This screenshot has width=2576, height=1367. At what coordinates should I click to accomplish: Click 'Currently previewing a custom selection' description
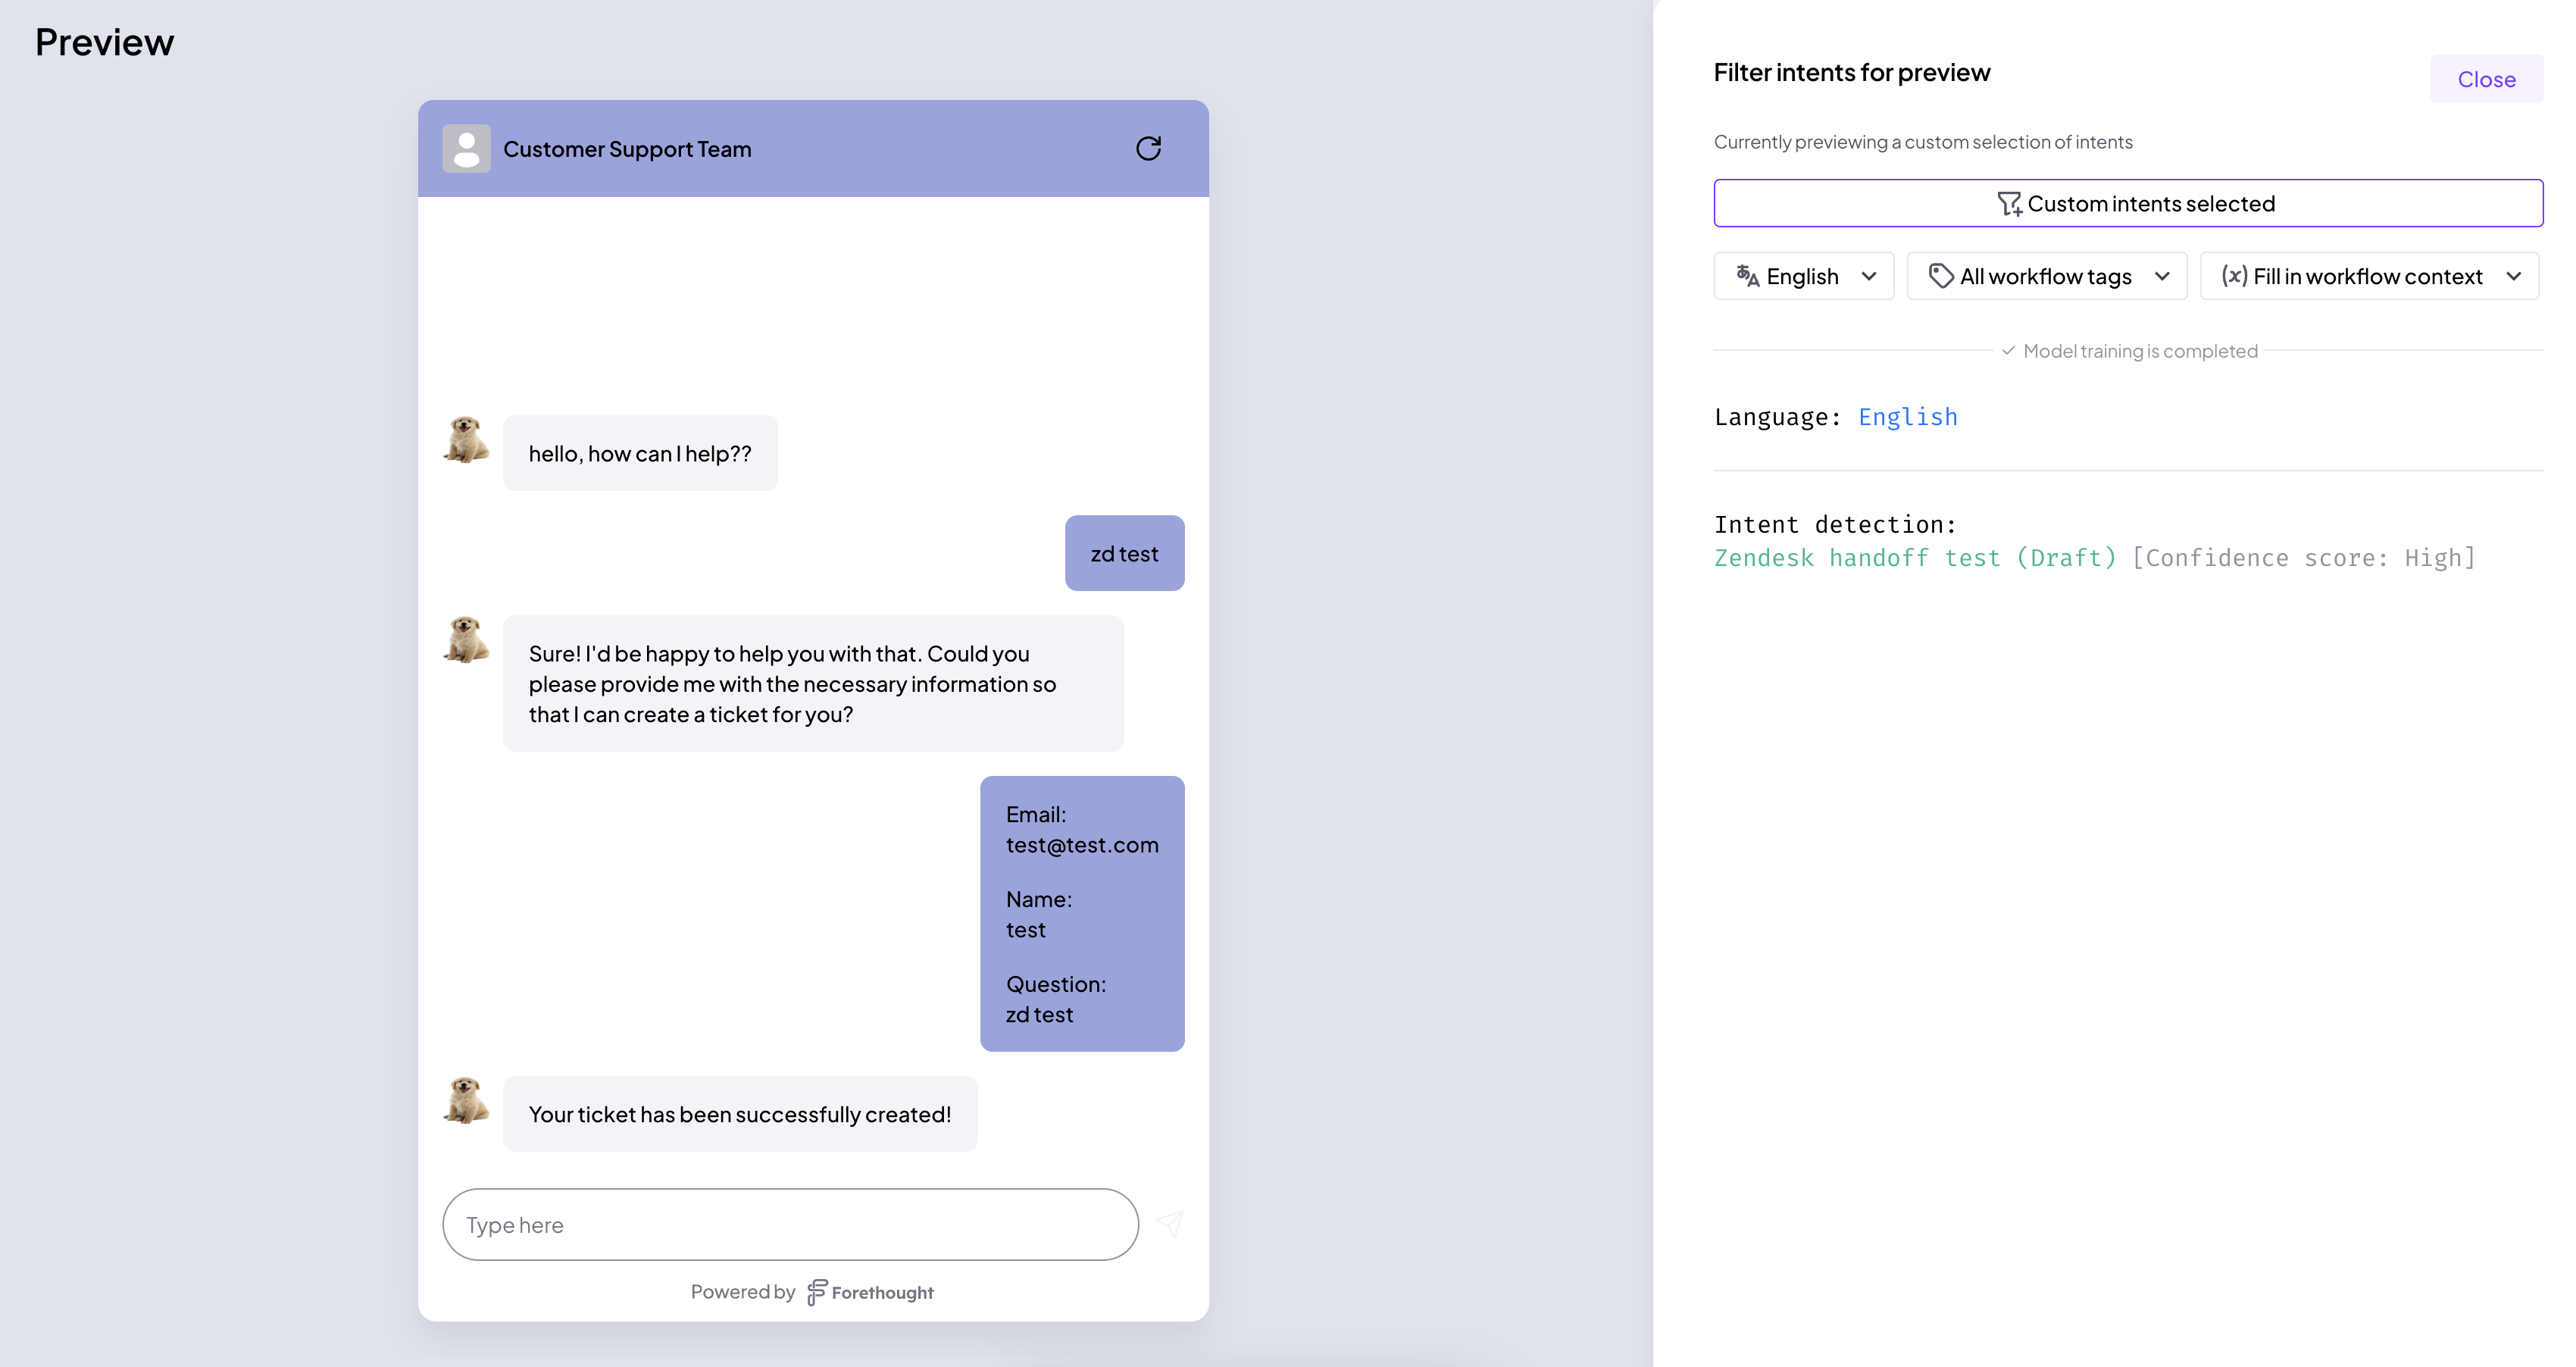[1923, 142]
